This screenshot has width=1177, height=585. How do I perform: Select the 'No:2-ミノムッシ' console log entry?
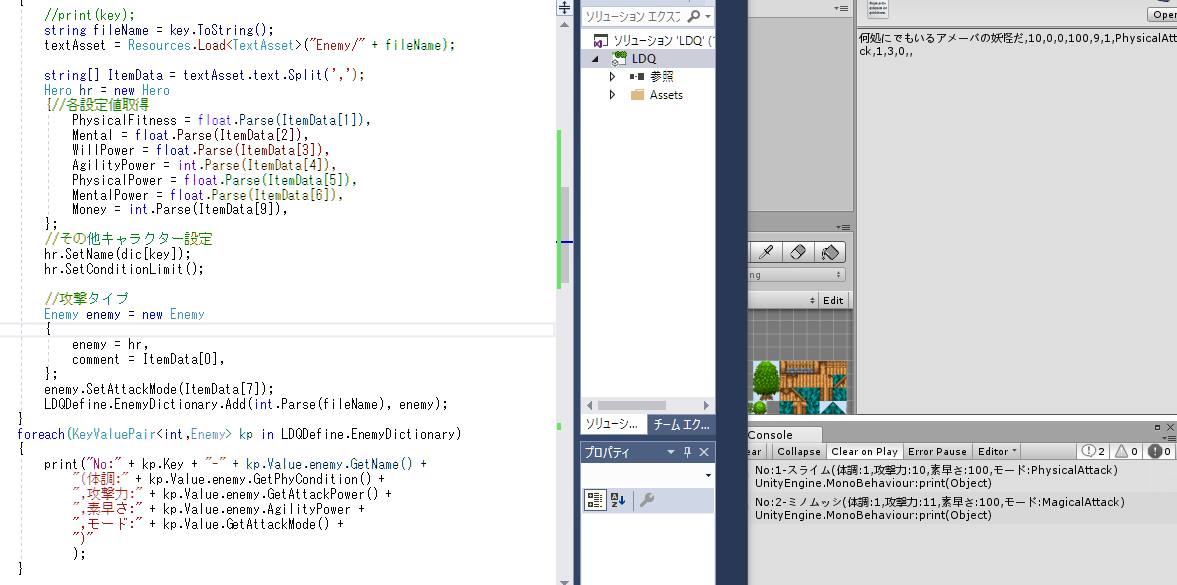click(x=961, y=508)
